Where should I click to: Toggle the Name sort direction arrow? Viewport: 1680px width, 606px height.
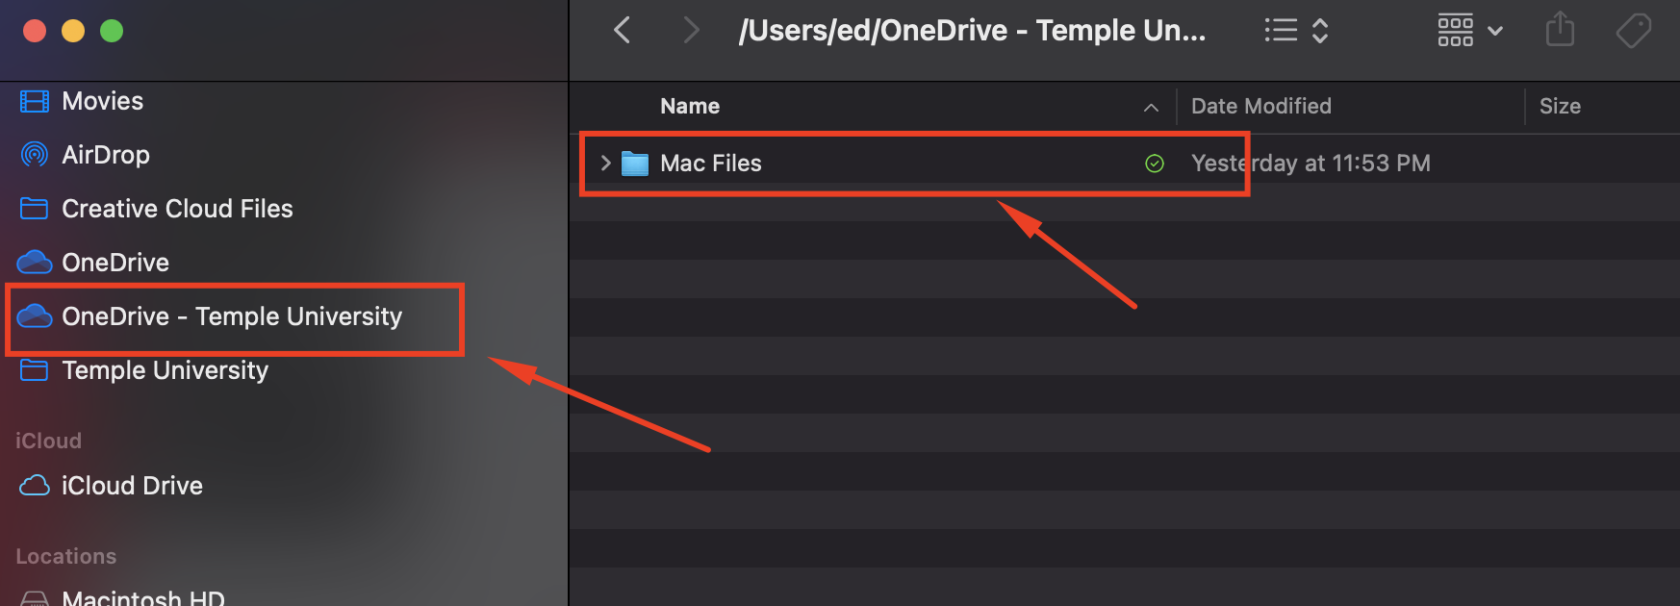[x=1151, y=107]
